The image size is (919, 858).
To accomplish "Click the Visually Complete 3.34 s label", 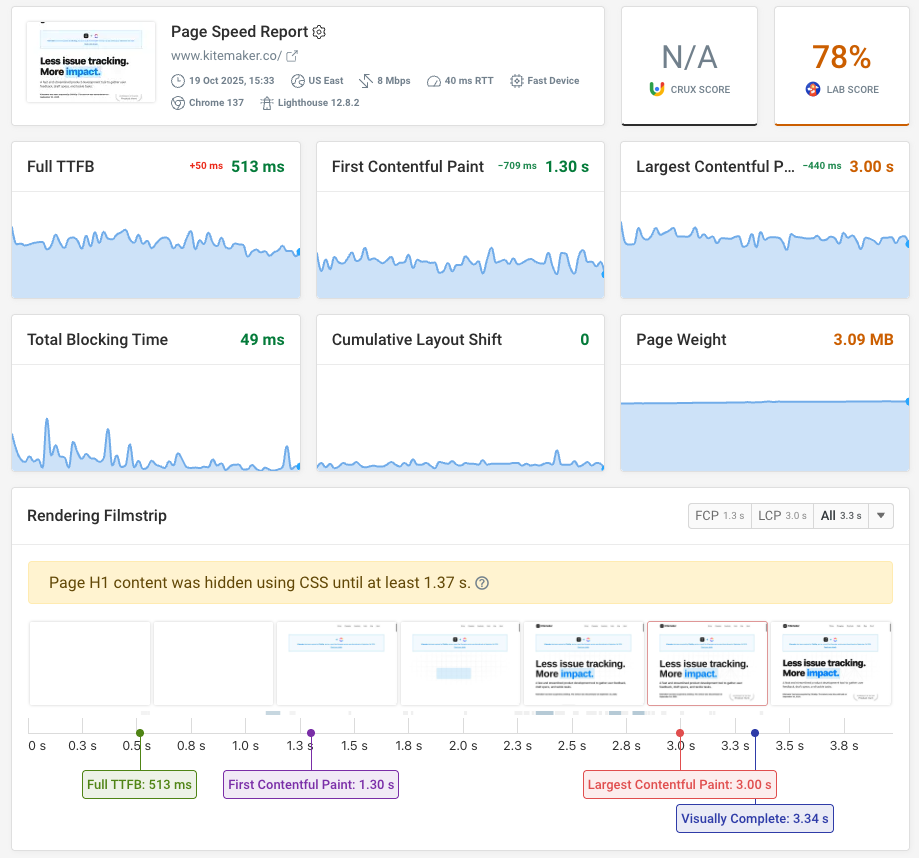I will [754, 818].
